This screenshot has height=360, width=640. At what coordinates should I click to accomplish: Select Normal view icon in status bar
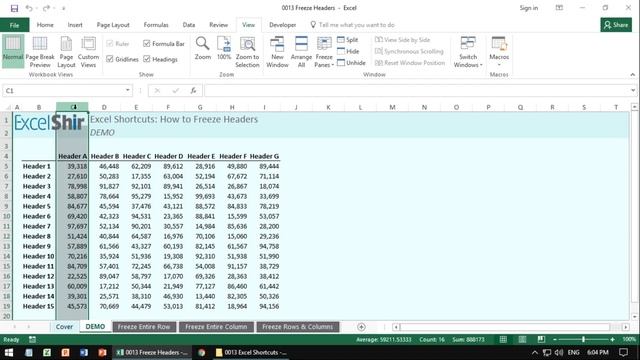click(x=503, y=340)
